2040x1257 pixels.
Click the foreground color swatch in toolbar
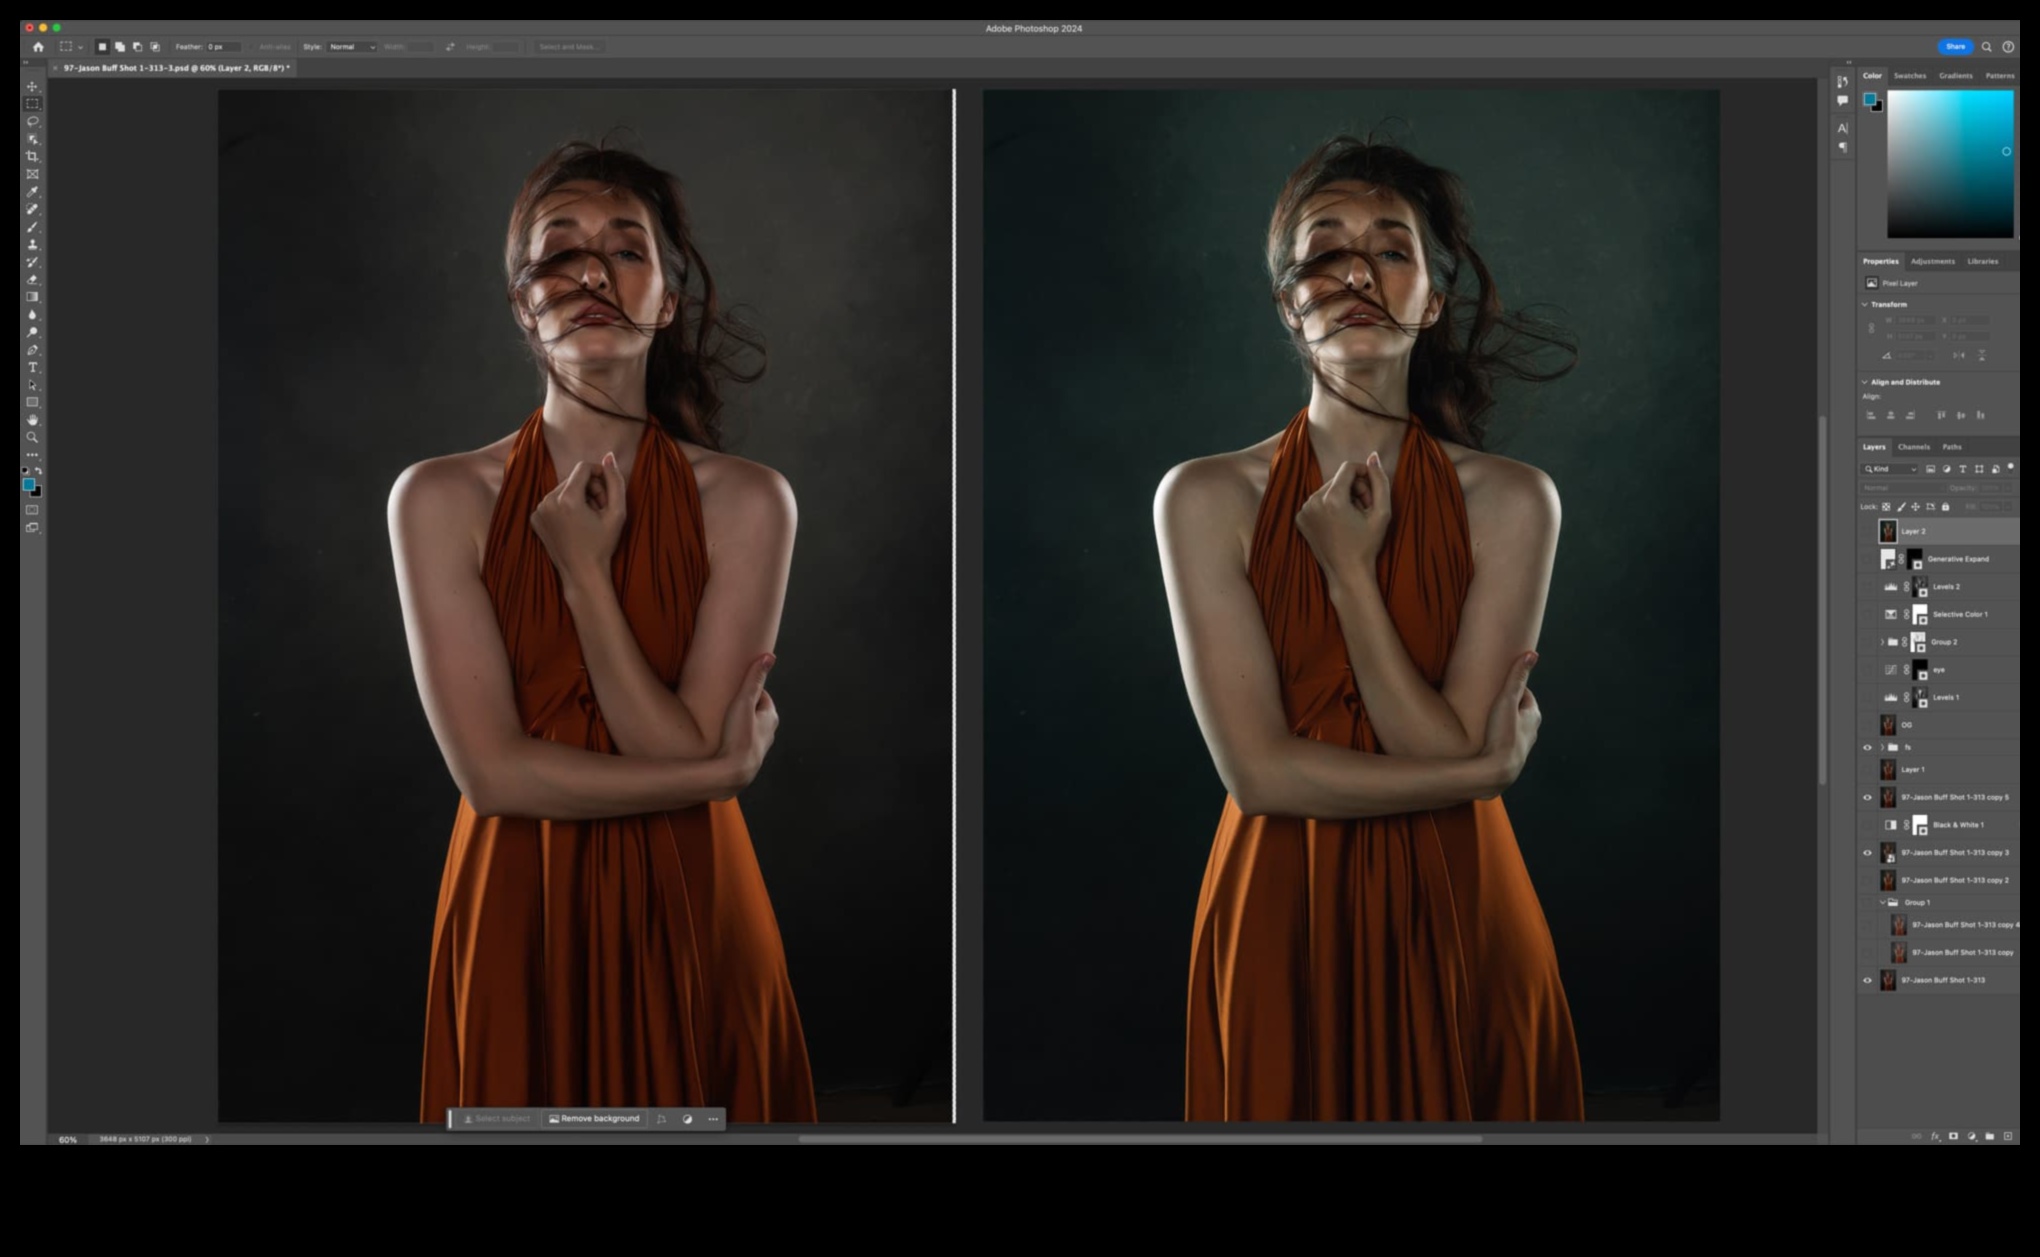pyautogui.click(x=29, y=484)
